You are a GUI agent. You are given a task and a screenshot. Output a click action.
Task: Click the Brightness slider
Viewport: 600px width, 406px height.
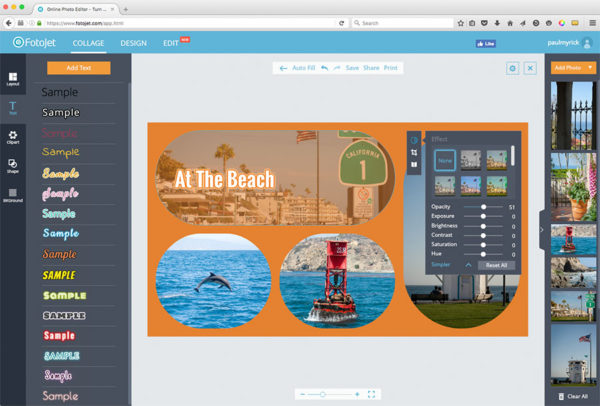point(483,226)
